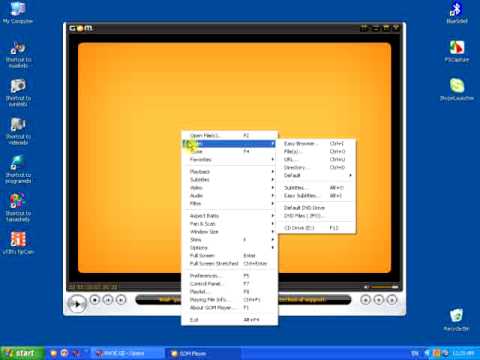Click the system tray clock
The height and width of the screenshot is (360, 480).
coord(464,353)
